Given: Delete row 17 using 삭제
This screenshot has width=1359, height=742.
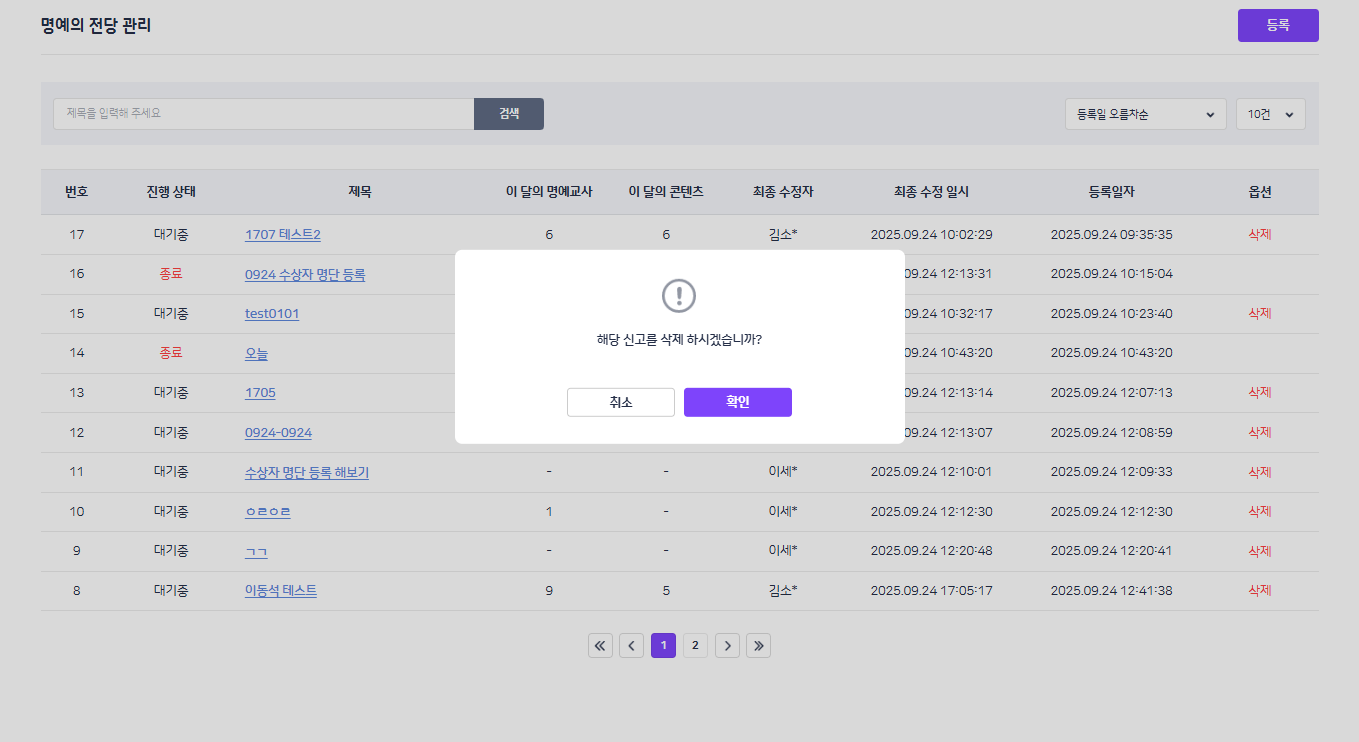Looking at the screenshot, I should [1259, 235].
